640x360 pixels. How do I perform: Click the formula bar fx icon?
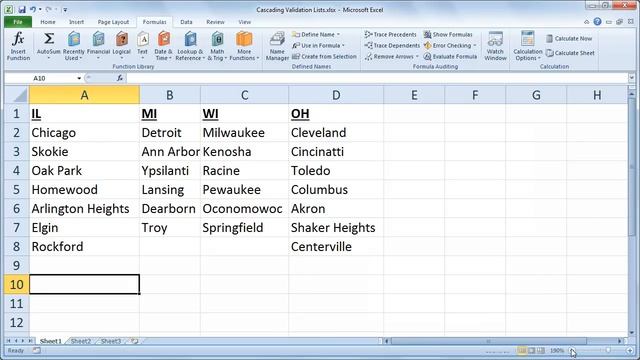[120, 78]
